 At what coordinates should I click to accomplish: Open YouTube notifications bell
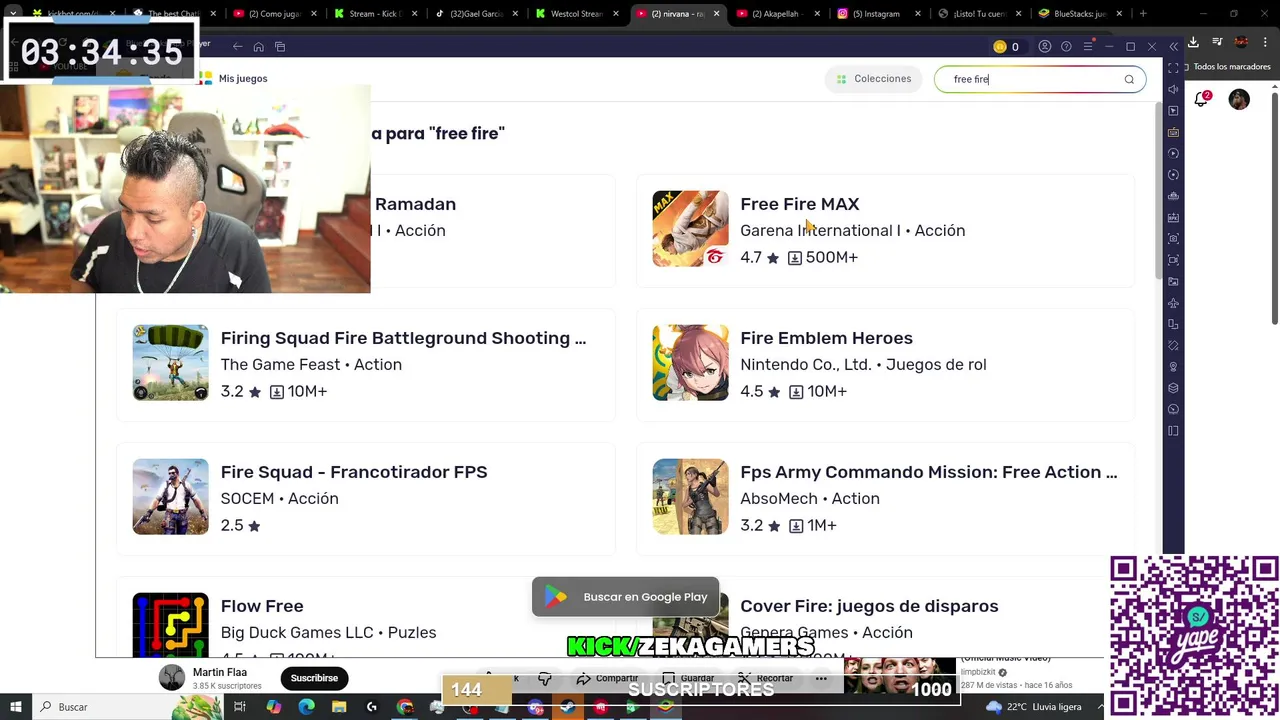click(x=1202, y=99)
